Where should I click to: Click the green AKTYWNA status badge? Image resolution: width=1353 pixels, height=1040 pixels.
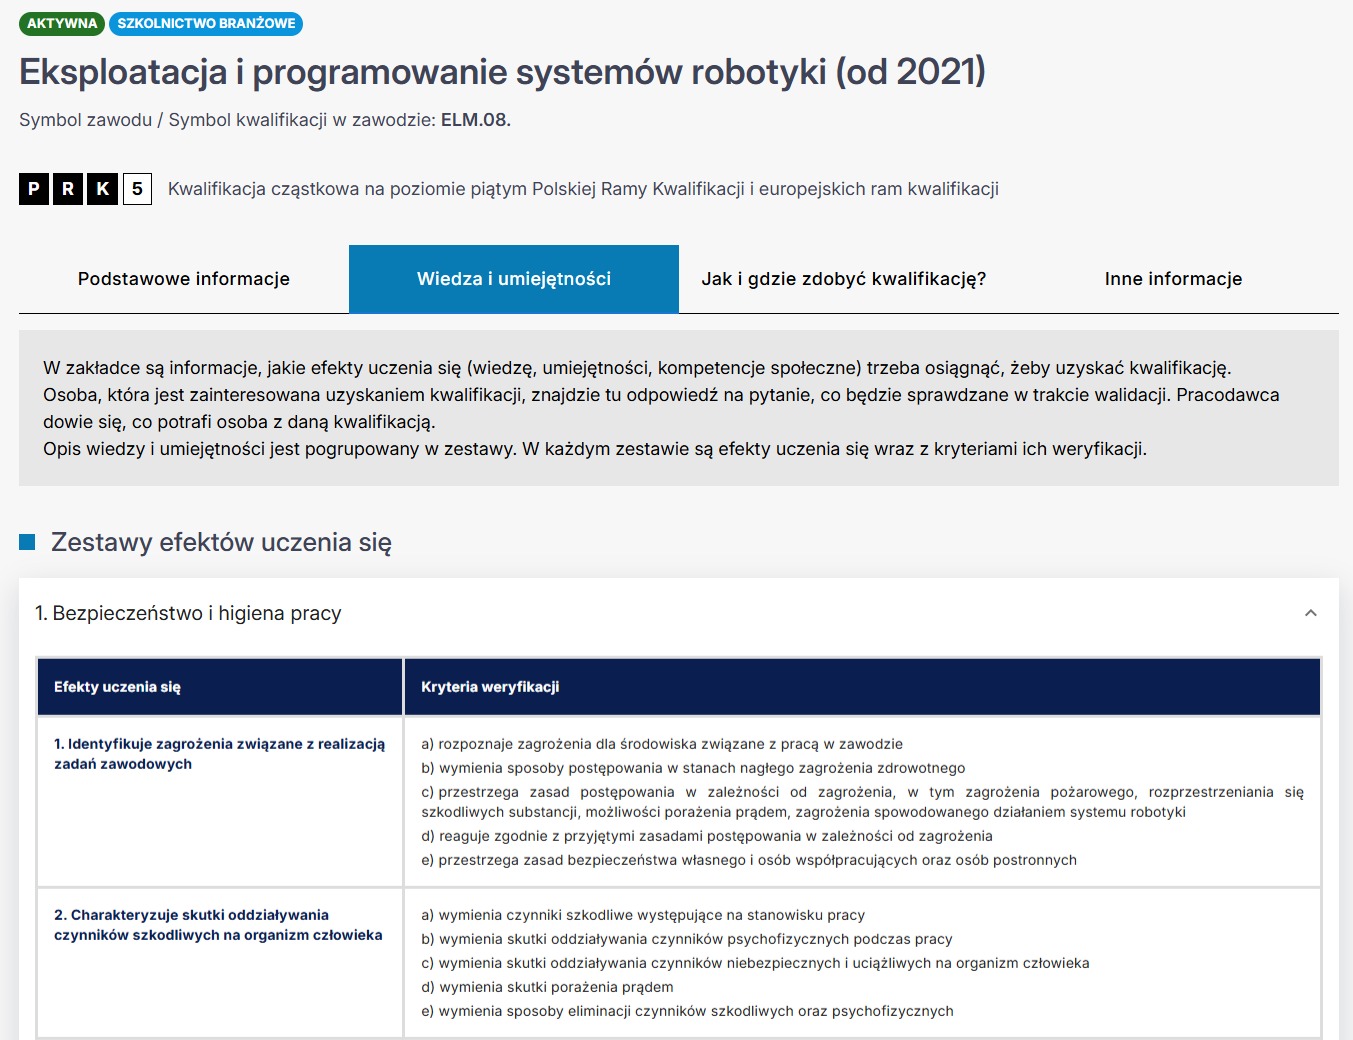coord(62,23)
